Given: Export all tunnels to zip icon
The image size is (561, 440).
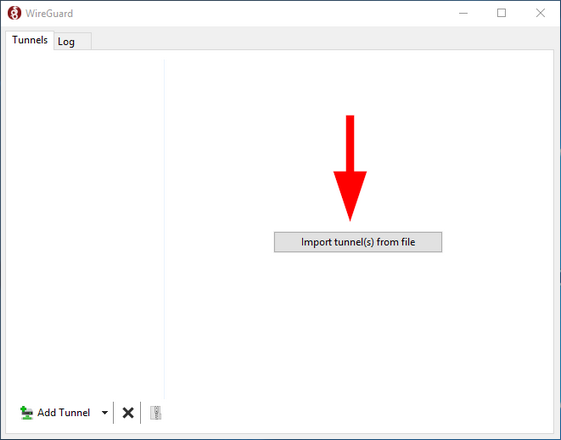Looking at the screenshot, I should point(155,413).
